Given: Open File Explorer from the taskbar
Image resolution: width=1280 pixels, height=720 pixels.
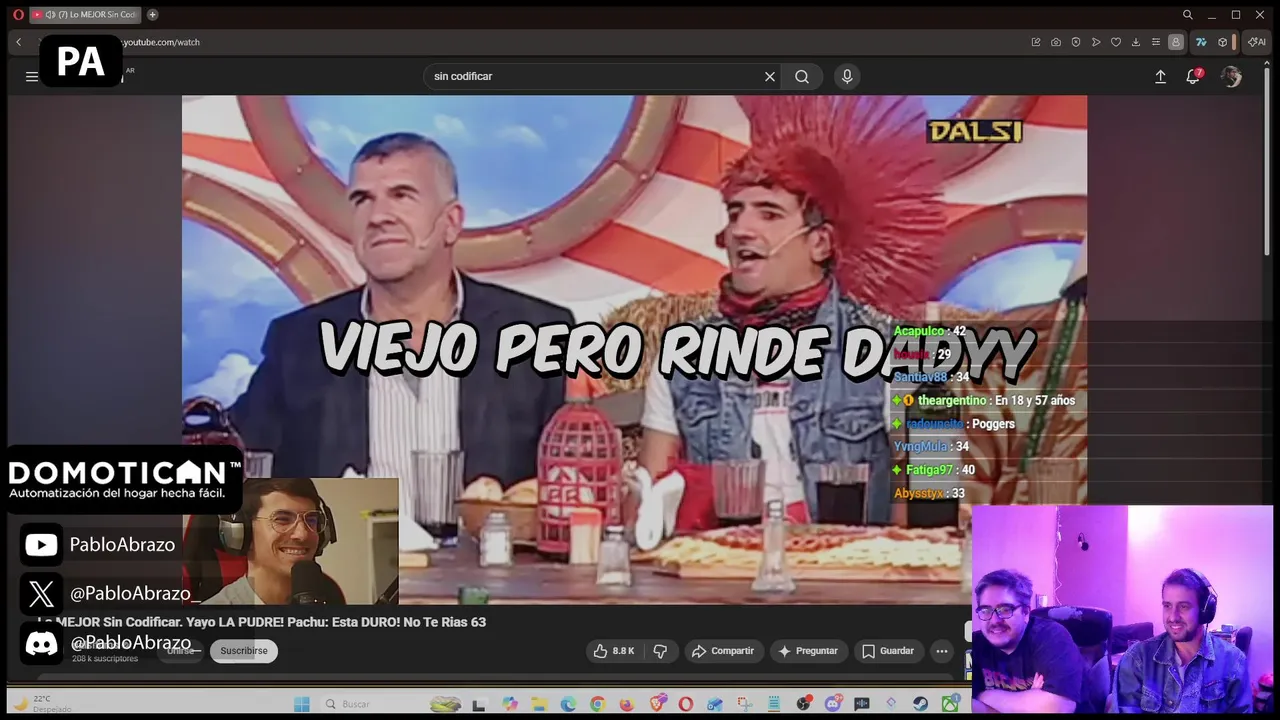Looking at the screenshot, I should 539,704.
